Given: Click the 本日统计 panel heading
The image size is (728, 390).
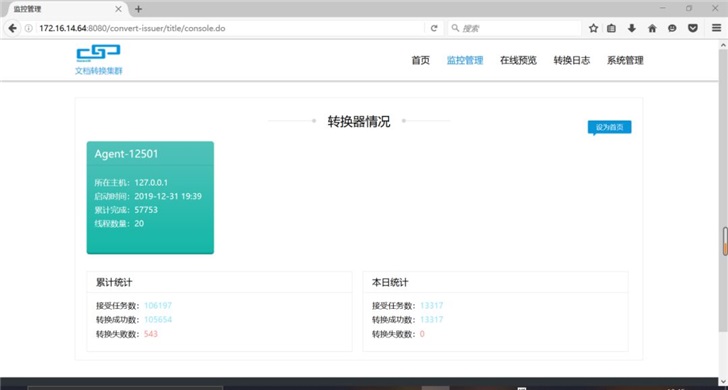Looking at the screenshot, I should pos(390,282).
